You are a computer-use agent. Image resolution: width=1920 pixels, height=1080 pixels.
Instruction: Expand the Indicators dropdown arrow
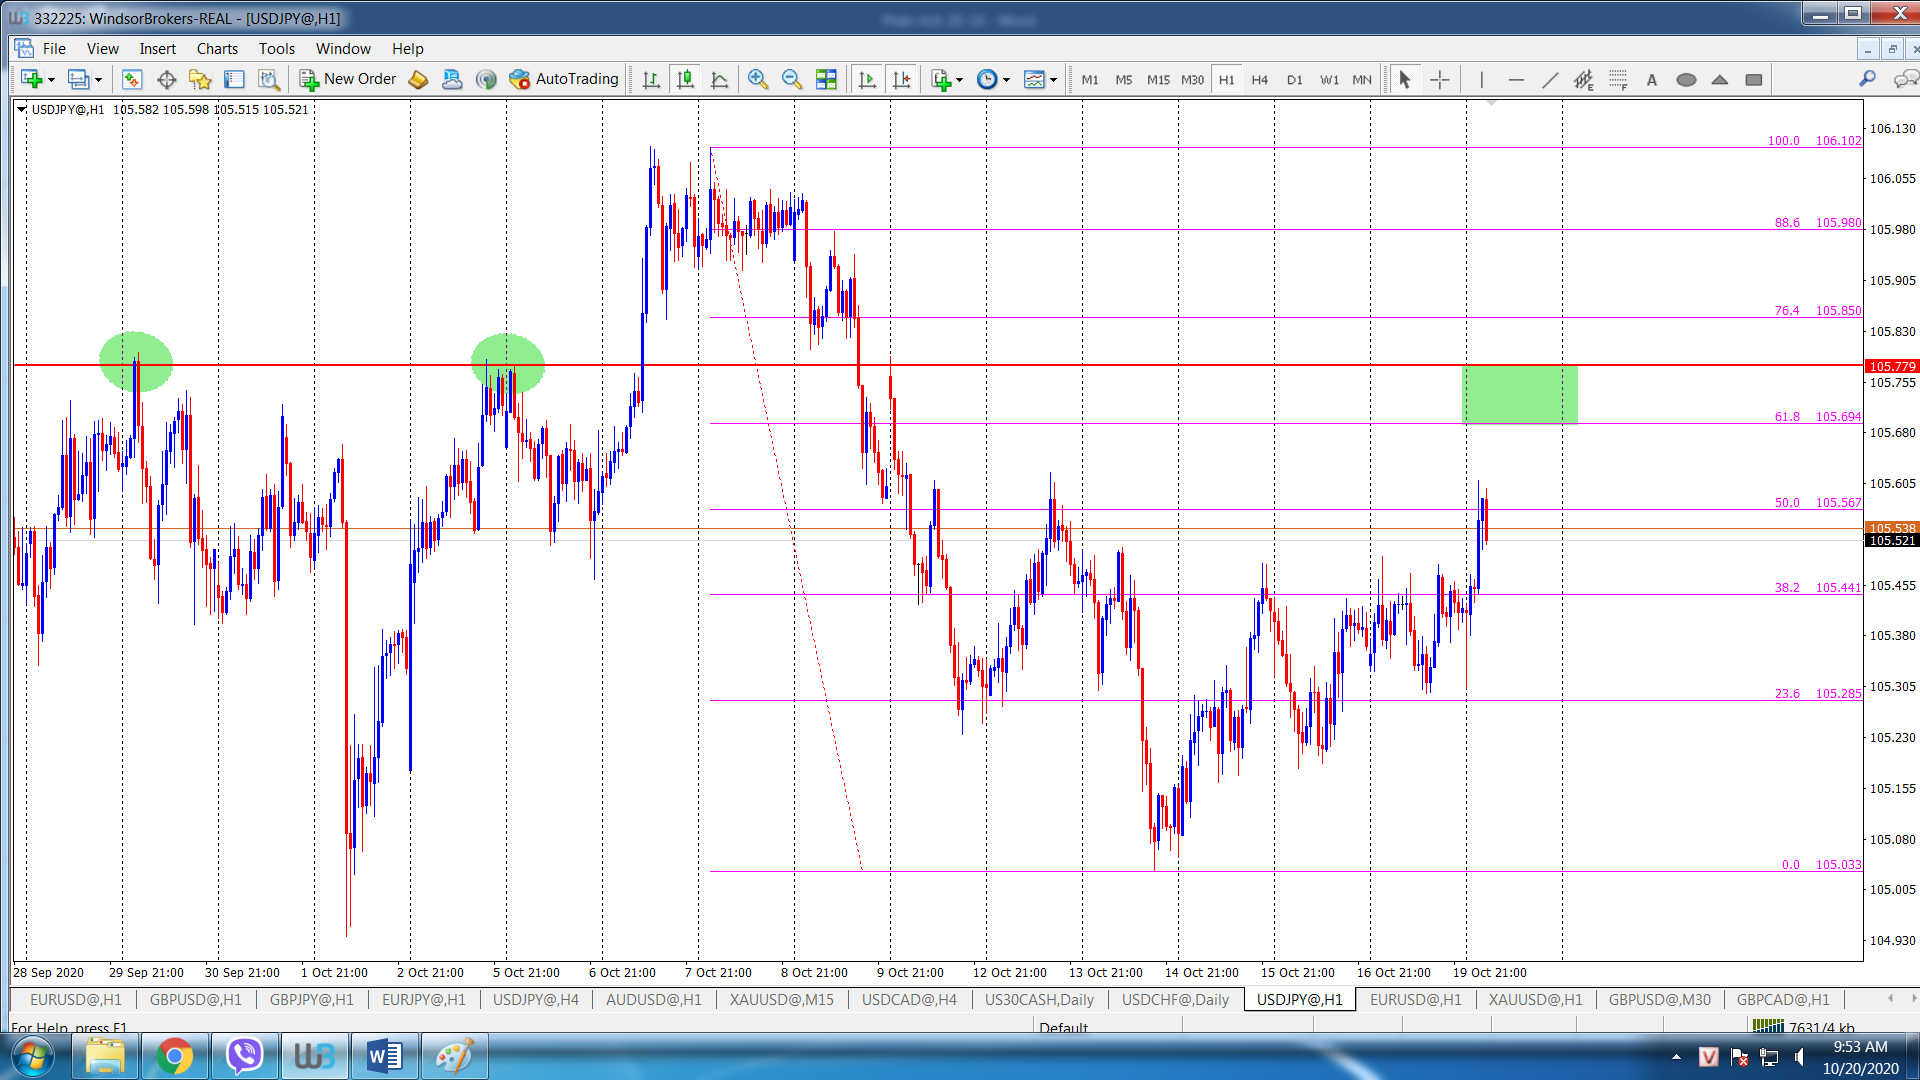[960, 79]
